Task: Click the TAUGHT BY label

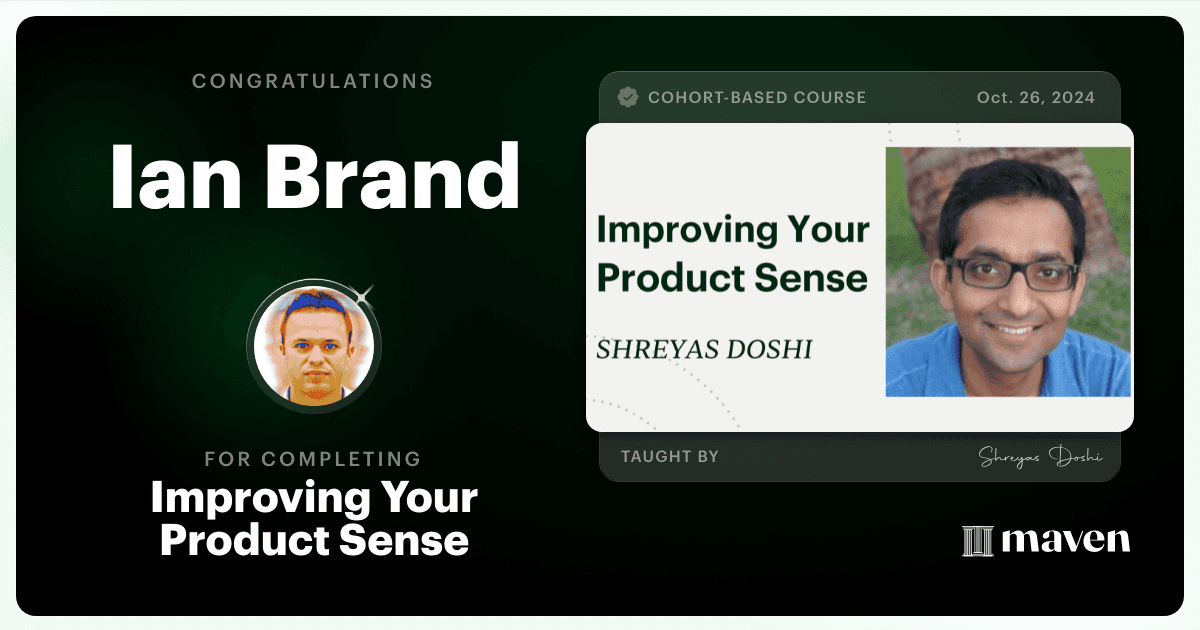Action: 670,457
